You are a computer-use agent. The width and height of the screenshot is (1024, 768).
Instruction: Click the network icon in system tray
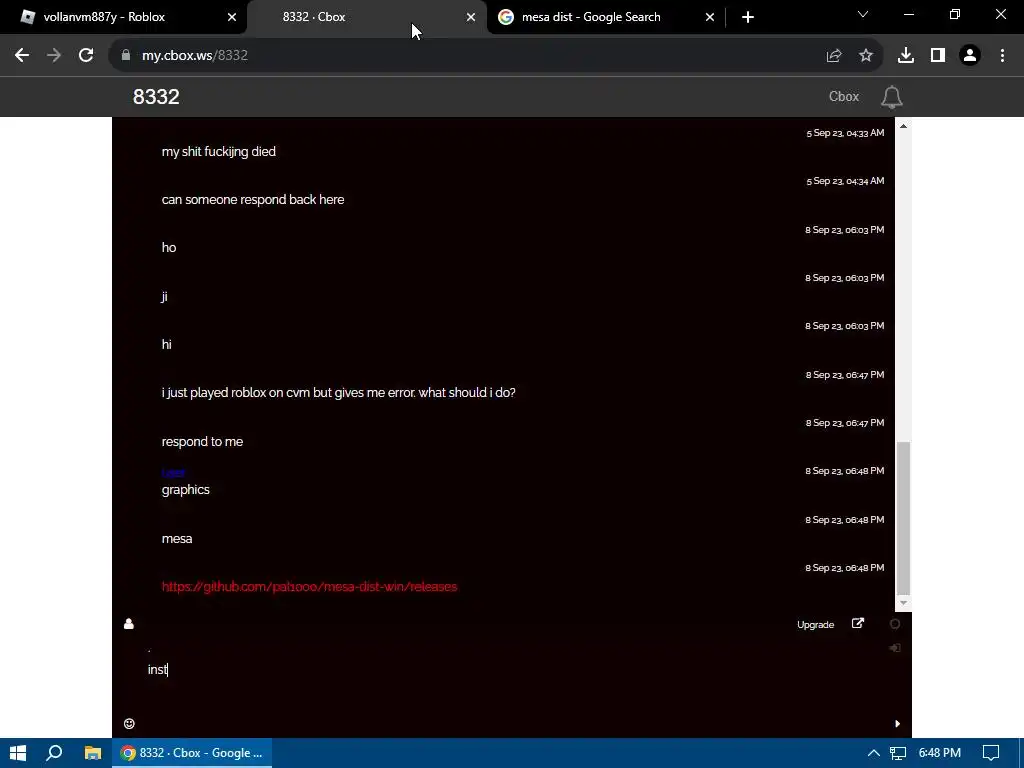[898, 753]
